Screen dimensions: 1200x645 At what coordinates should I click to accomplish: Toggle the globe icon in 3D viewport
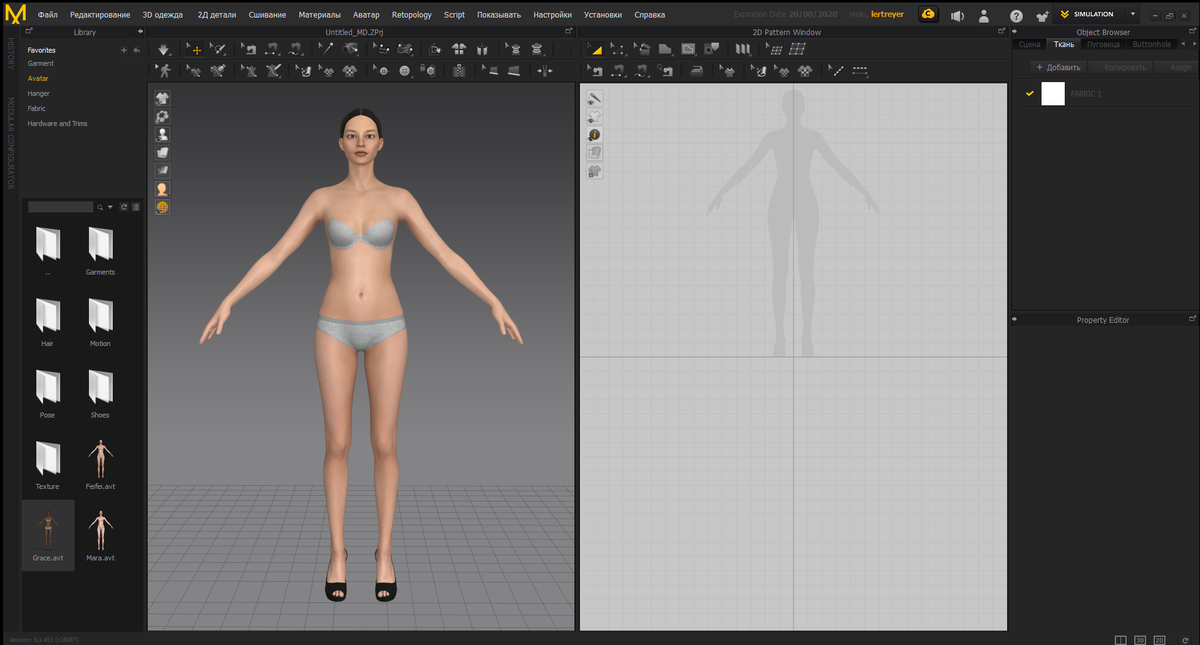pos(162,207)
